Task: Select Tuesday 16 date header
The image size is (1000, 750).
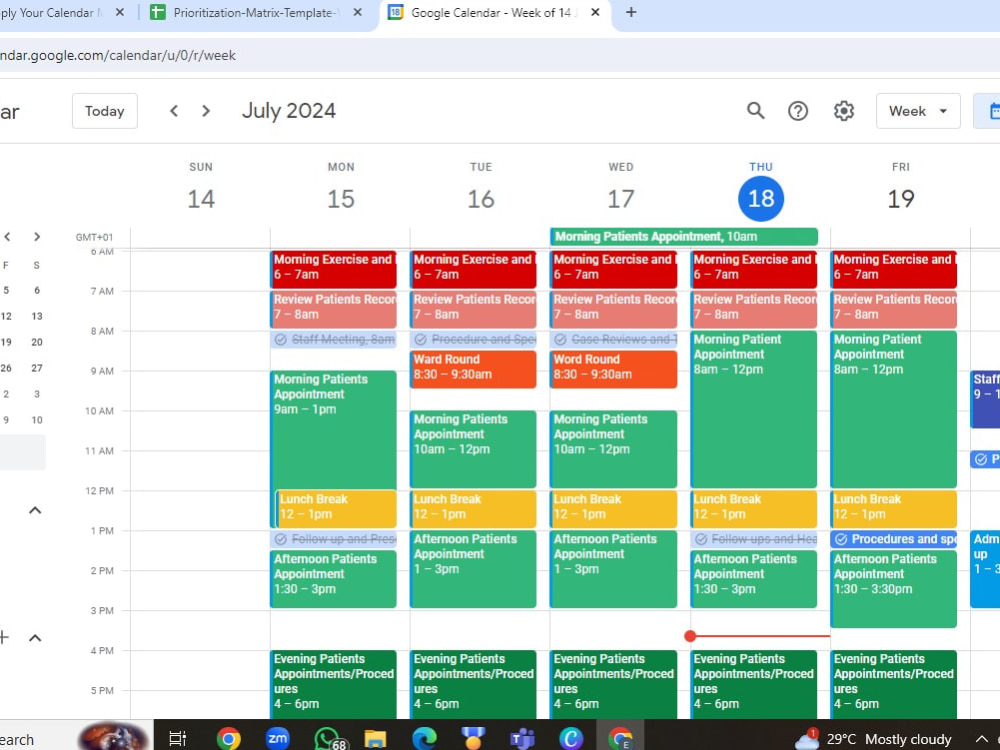Action: click(x=481, y=199)
